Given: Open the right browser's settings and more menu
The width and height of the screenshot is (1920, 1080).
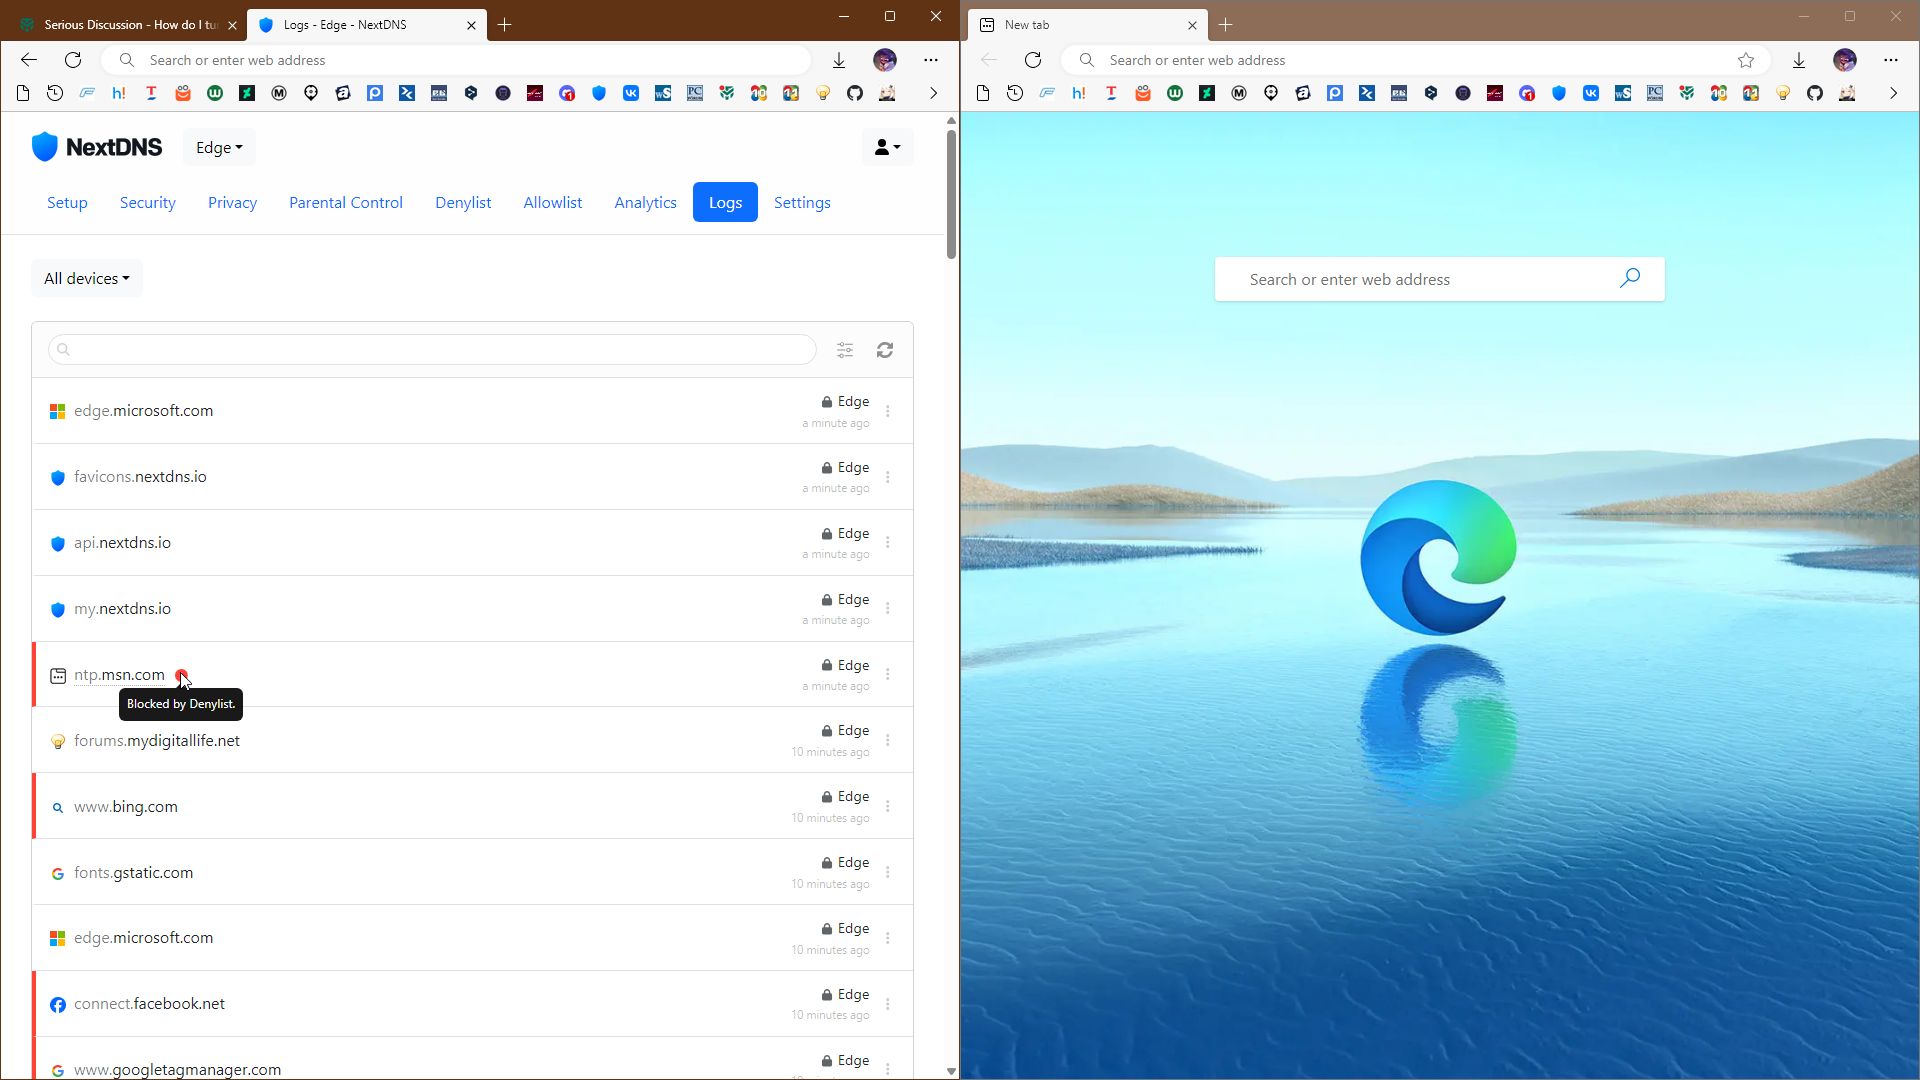Looking at the screenshot, I should (x=1890, y=60).
